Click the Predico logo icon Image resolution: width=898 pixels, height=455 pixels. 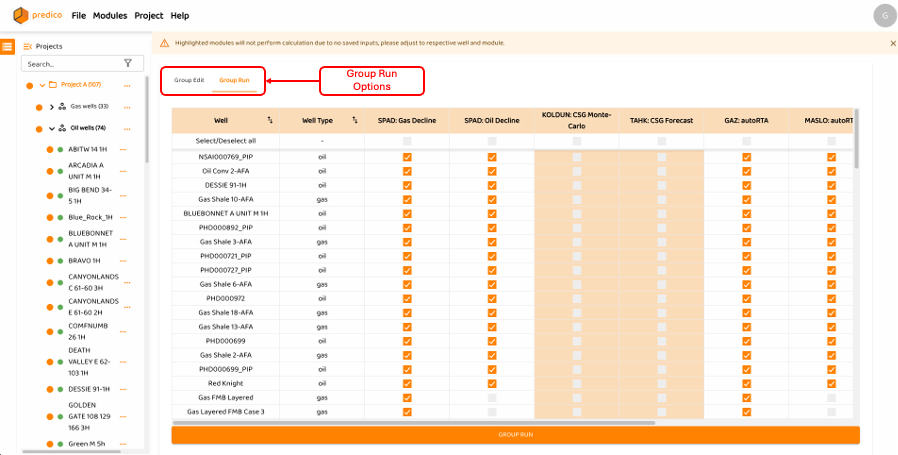[x=21, y=16]
